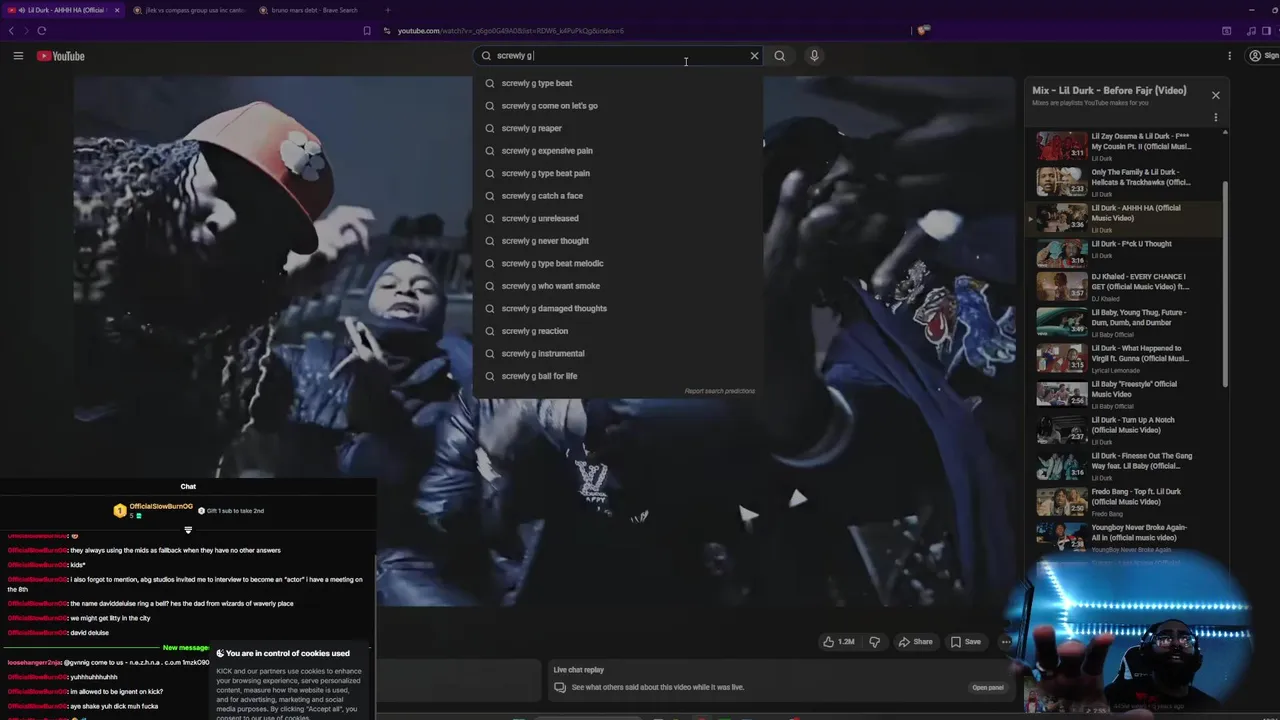1280x720 pixels.
Task: Jump to new messages in chat
Action: (187, 648)
